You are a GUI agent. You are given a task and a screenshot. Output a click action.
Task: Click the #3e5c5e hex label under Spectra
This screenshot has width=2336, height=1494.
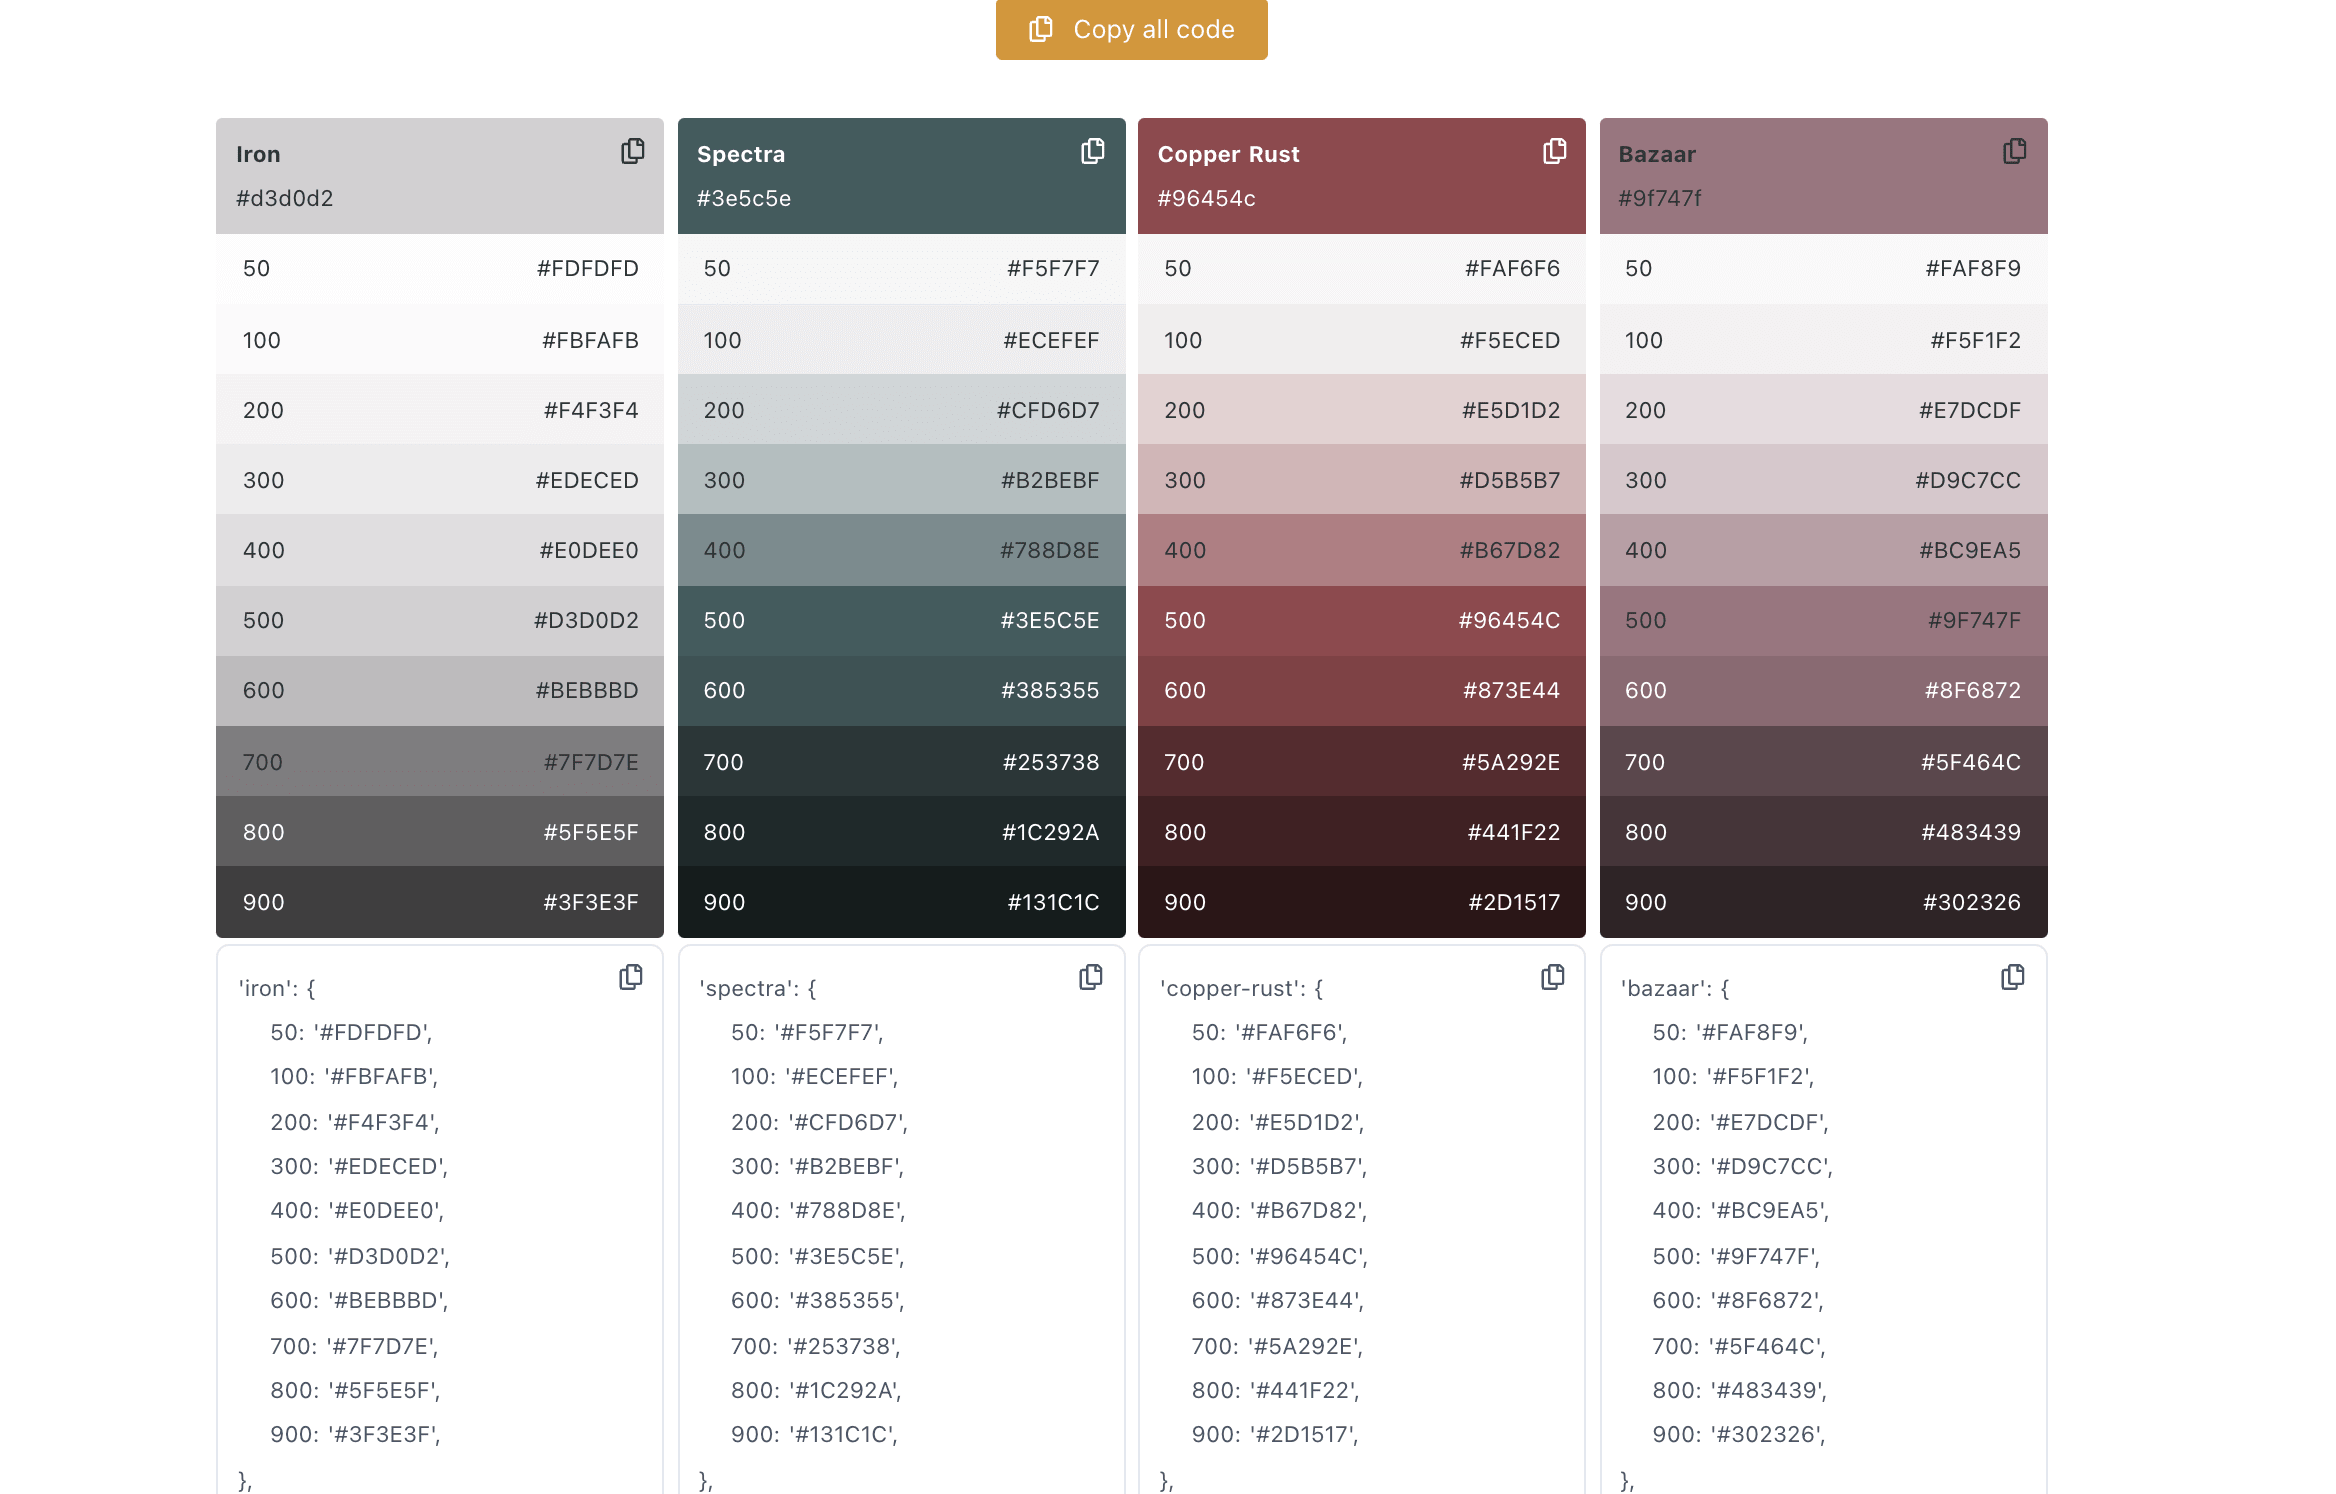(x=743, y=198)
